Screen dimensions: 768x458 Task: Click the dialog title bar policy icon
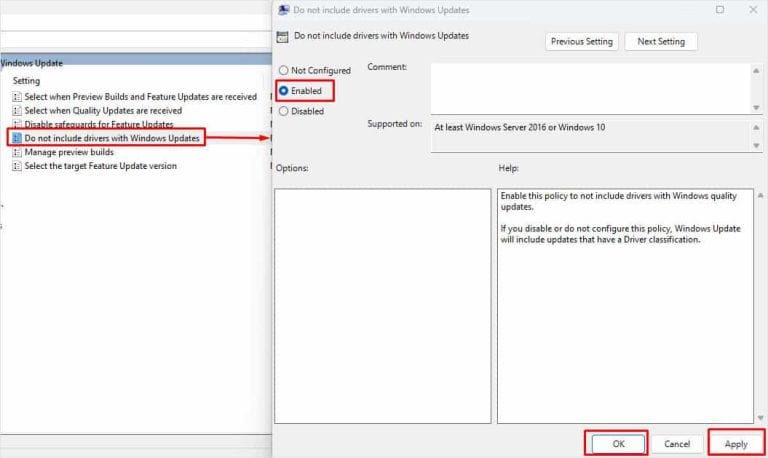(283, 10)
